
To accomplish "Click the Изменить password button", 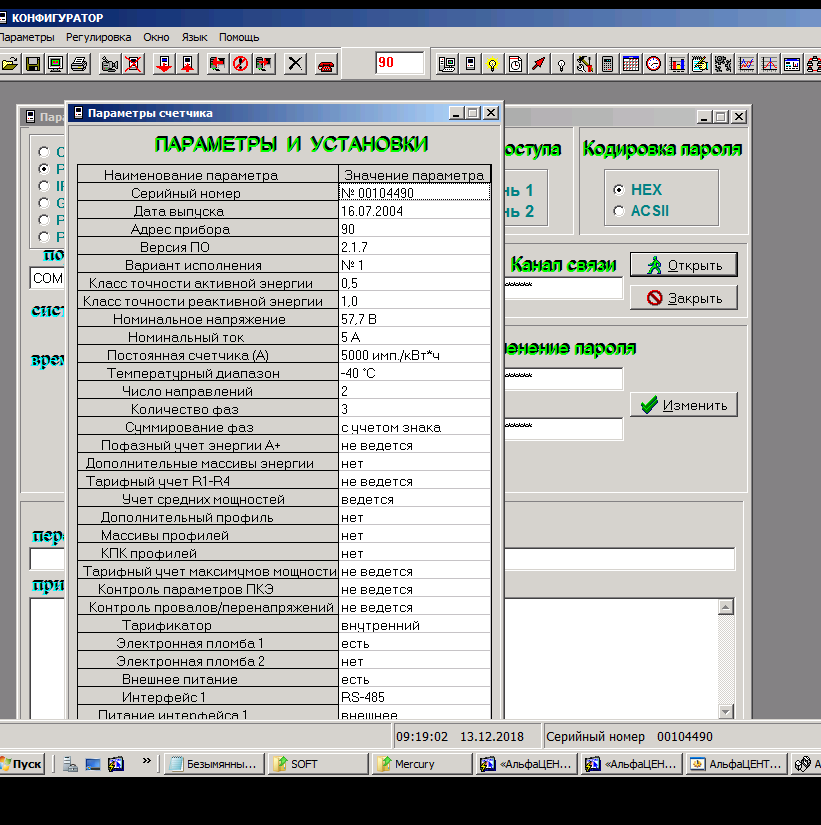I will (x=684, y=405).
